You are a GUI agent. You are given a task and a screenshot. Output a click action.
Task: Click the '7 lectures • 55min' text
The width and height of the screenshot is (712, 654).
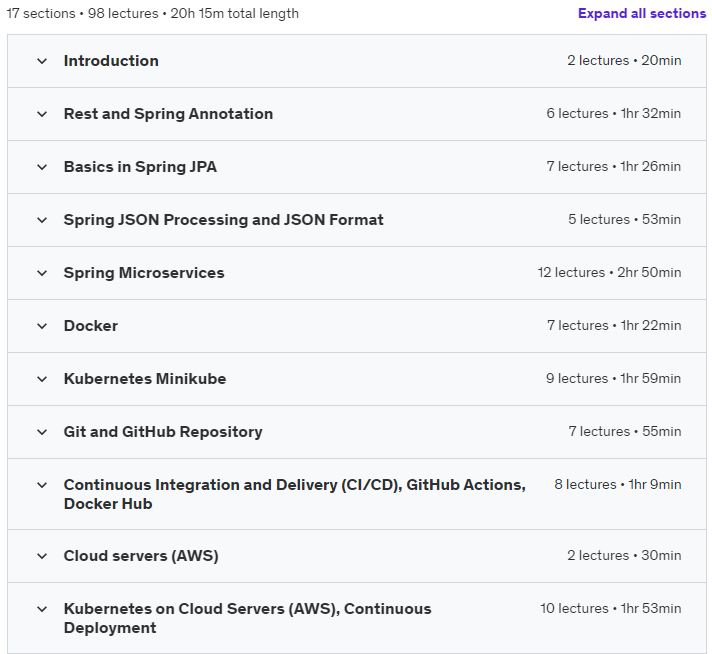click(625, 431)
